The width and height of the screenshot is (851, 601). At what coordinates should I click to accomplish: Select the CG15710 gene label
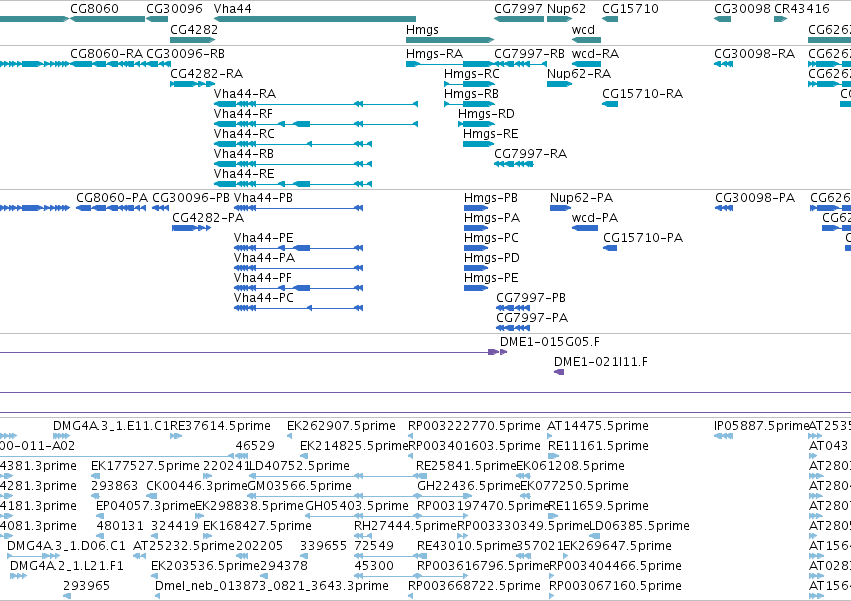tap(630, 9)
